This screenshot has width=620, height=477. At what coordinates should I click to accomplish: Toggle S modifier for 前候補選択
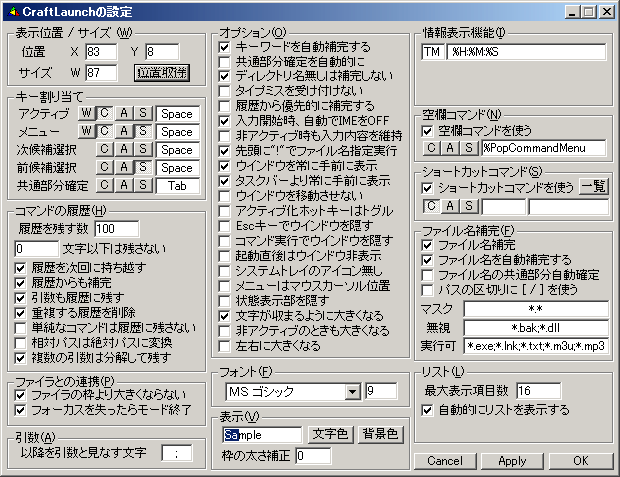(x=143, y=167)
